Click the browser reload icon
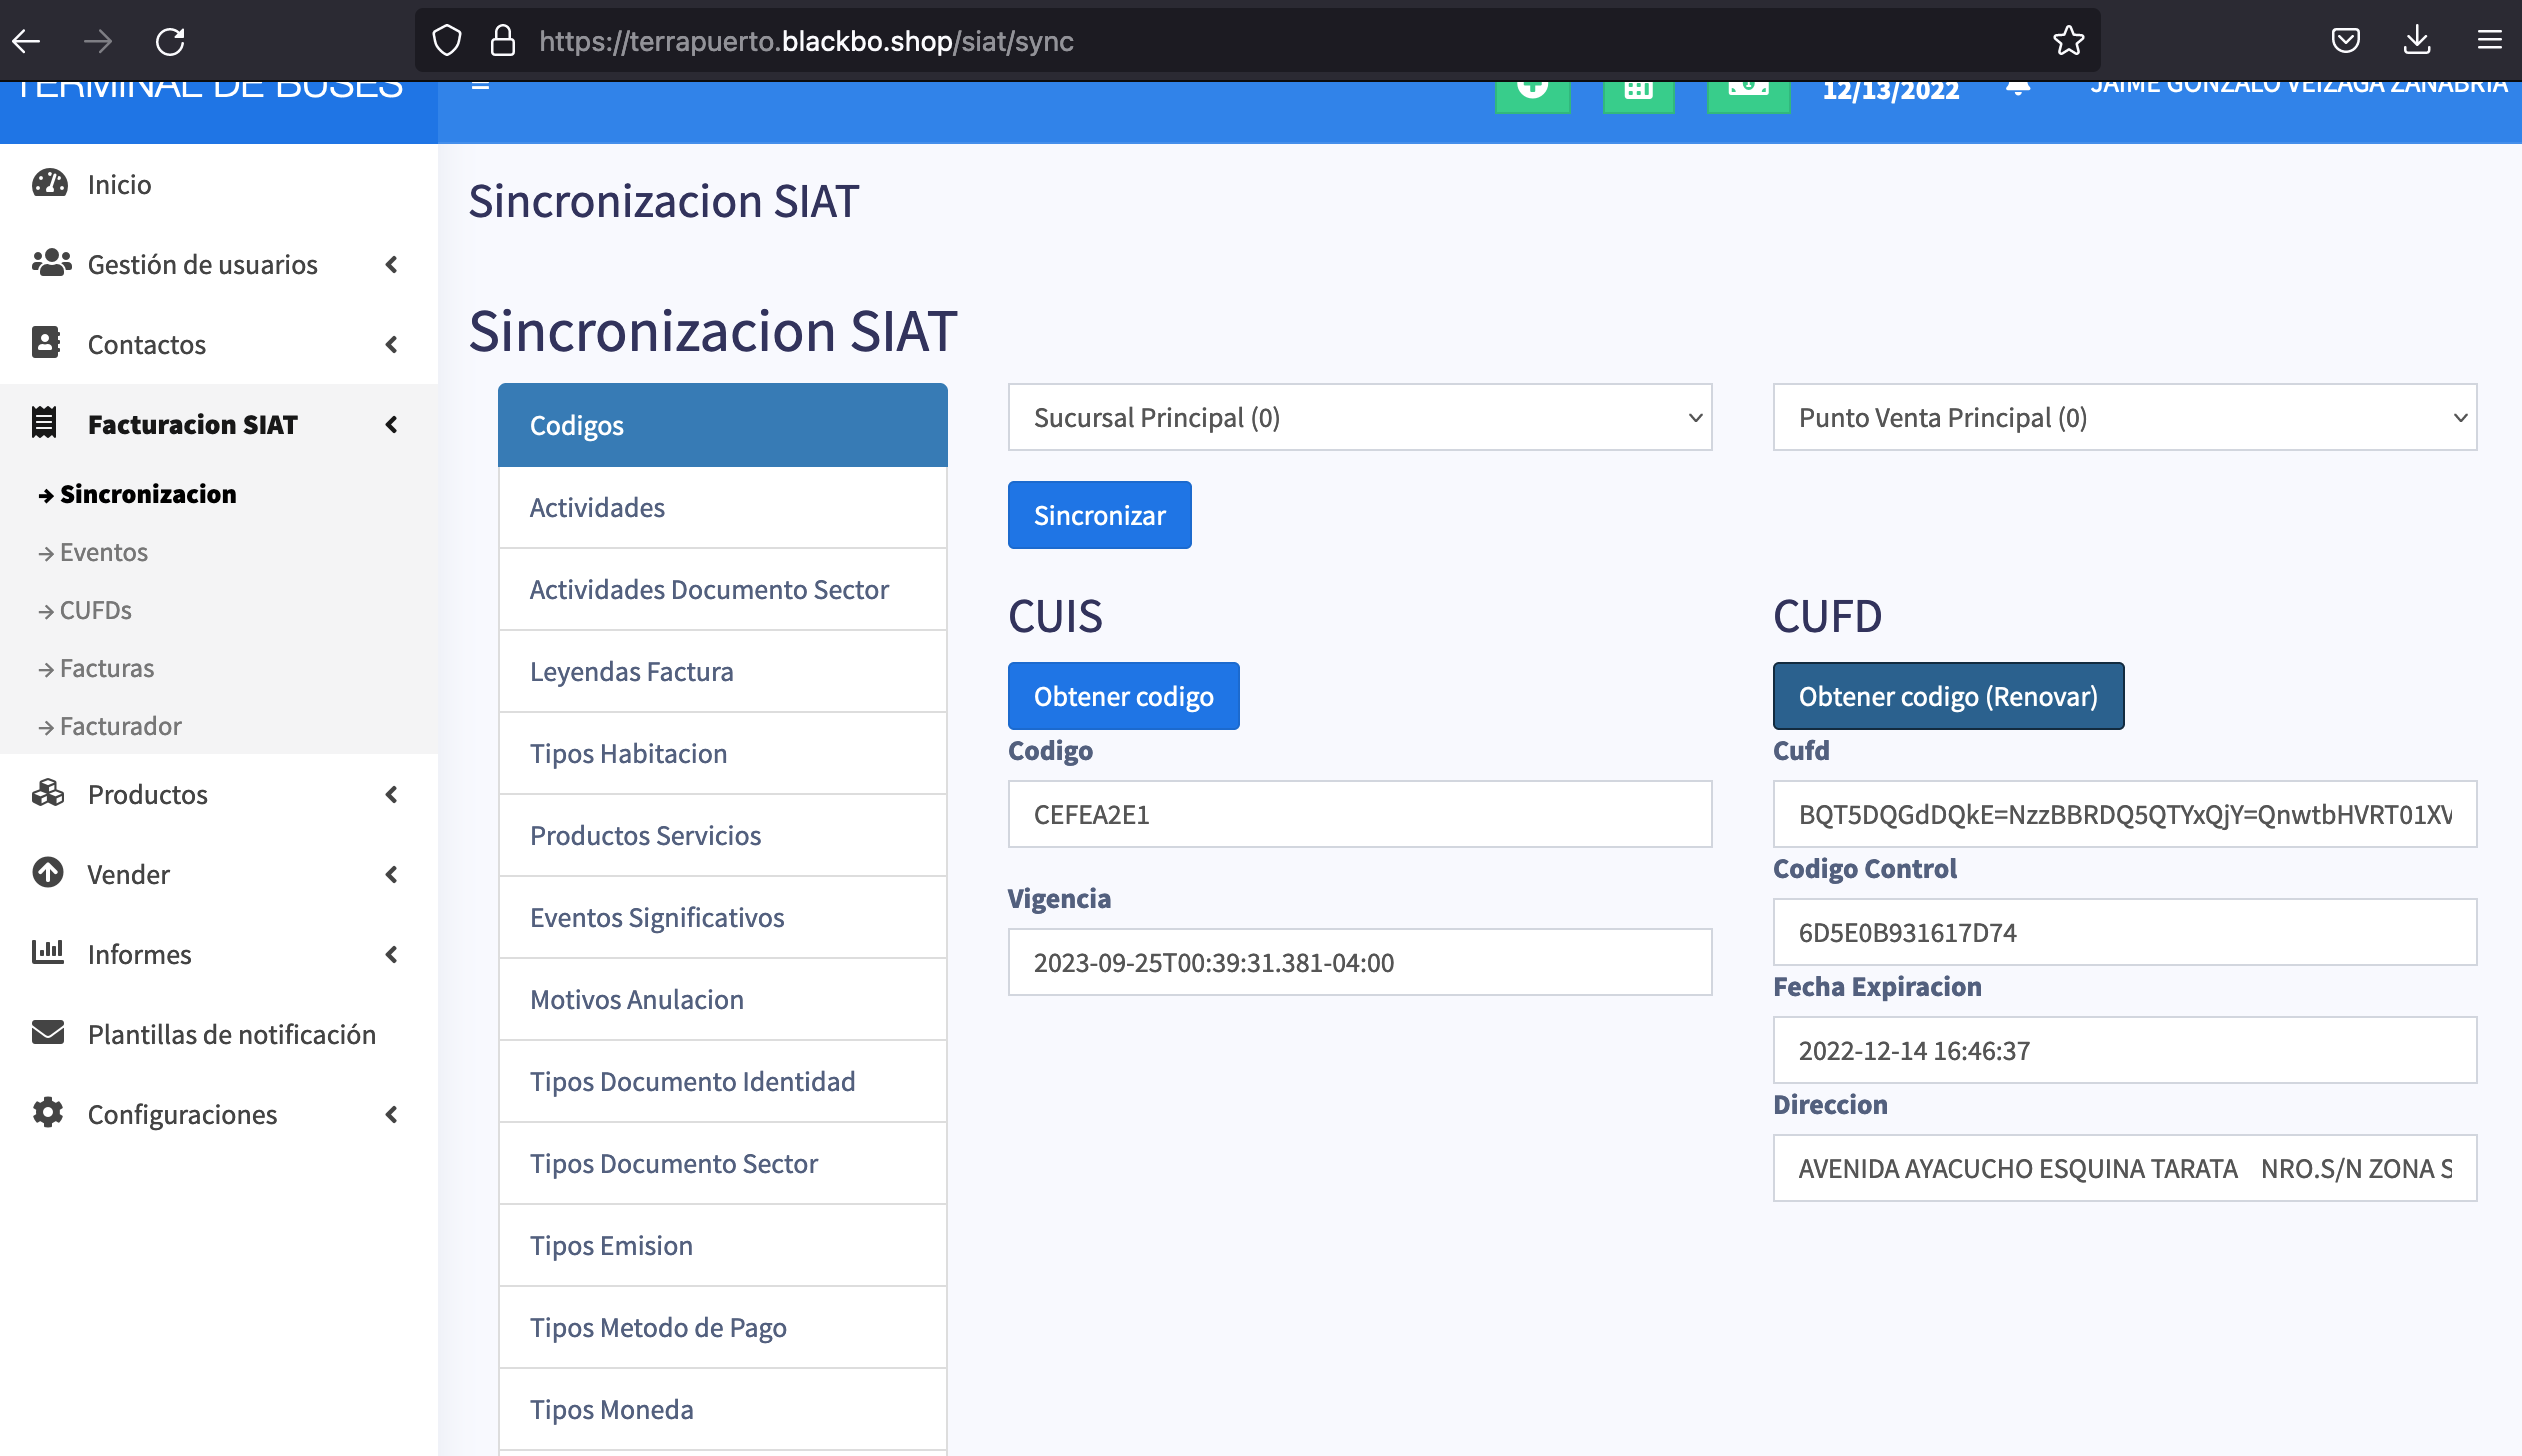This screenshot has width=2522, height=1456. (x=170, y=41)
